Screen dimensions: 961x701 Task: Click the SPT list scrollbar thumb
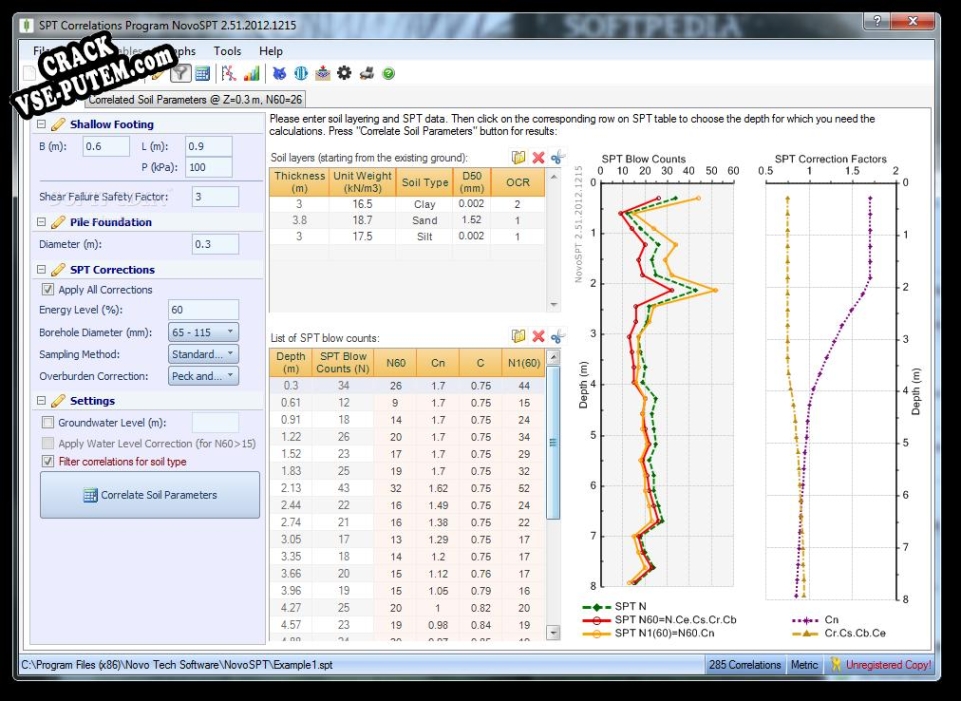tap(553, 442)
